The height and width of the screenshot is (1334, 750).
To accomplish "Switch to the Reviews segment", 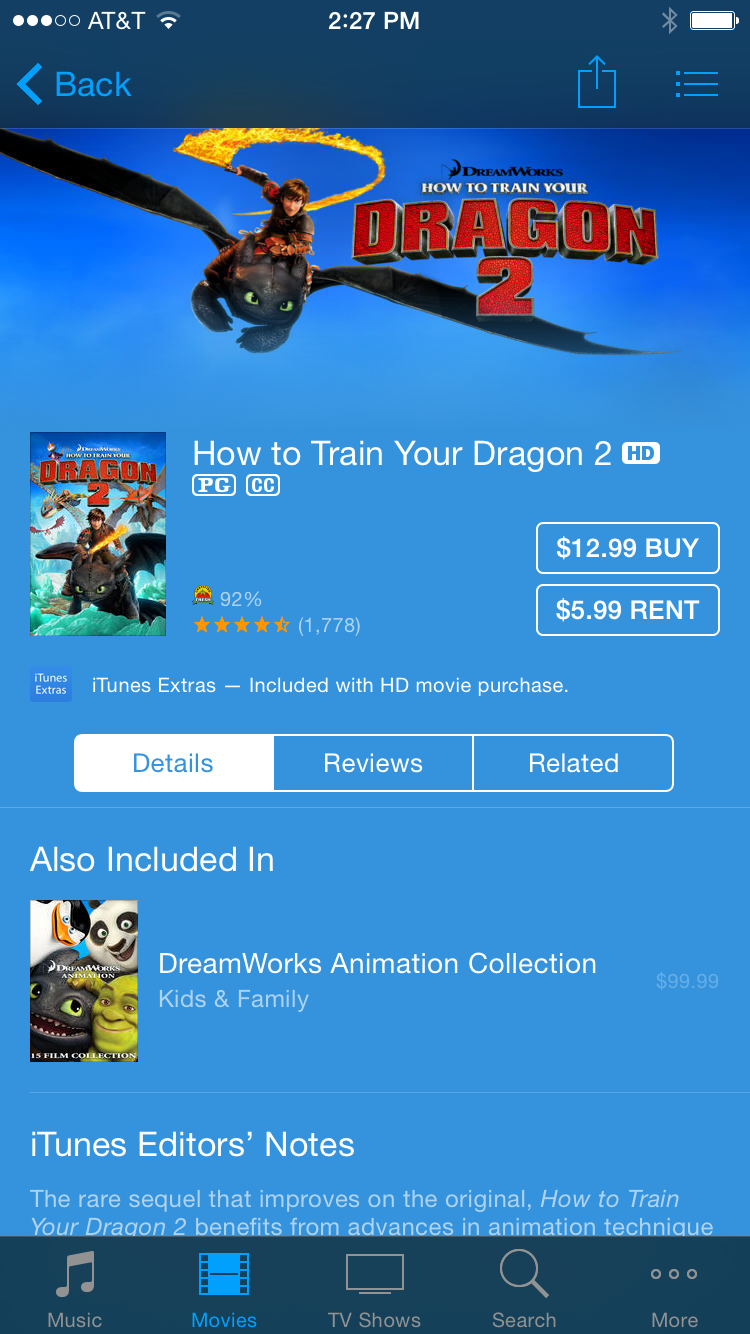I will (373, 763).
